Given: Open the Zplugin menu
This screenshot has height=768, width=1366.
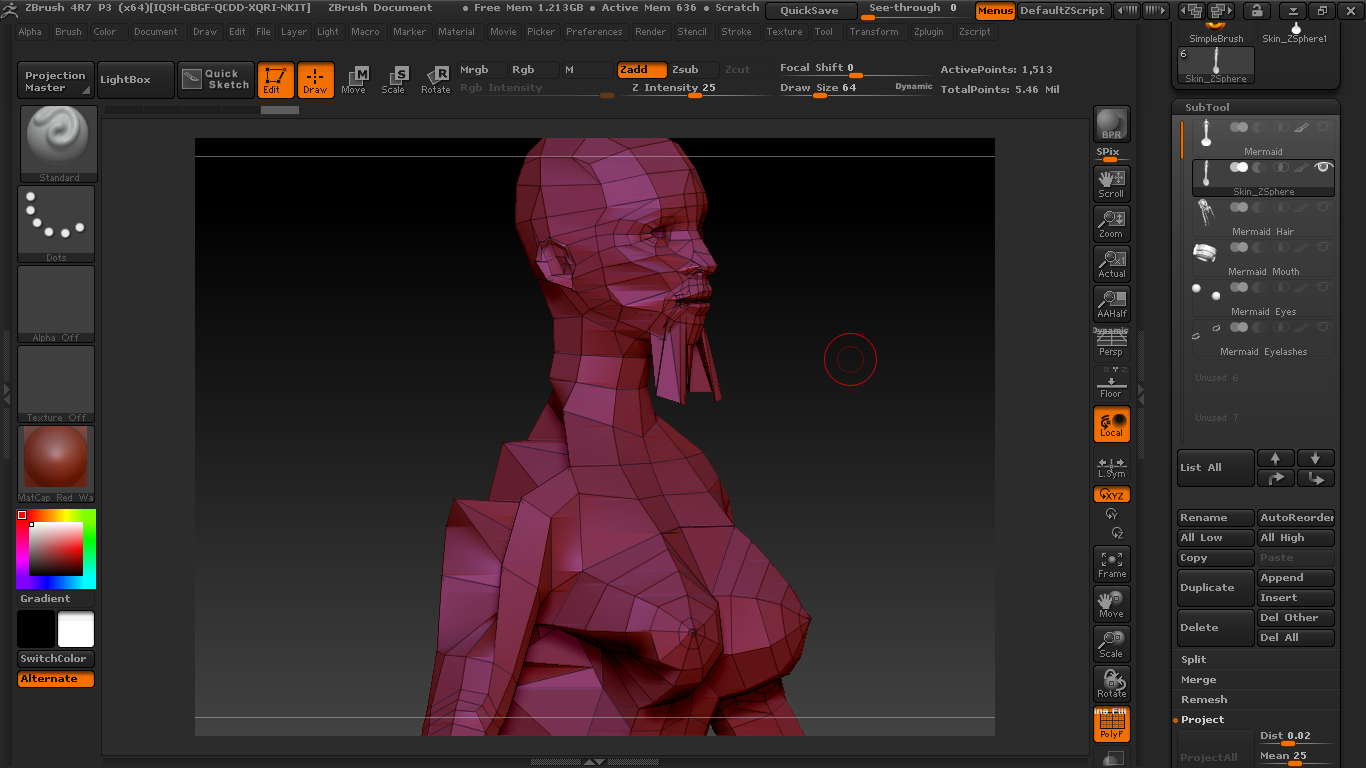Looking at the screenshot, I should pos(928,32).
